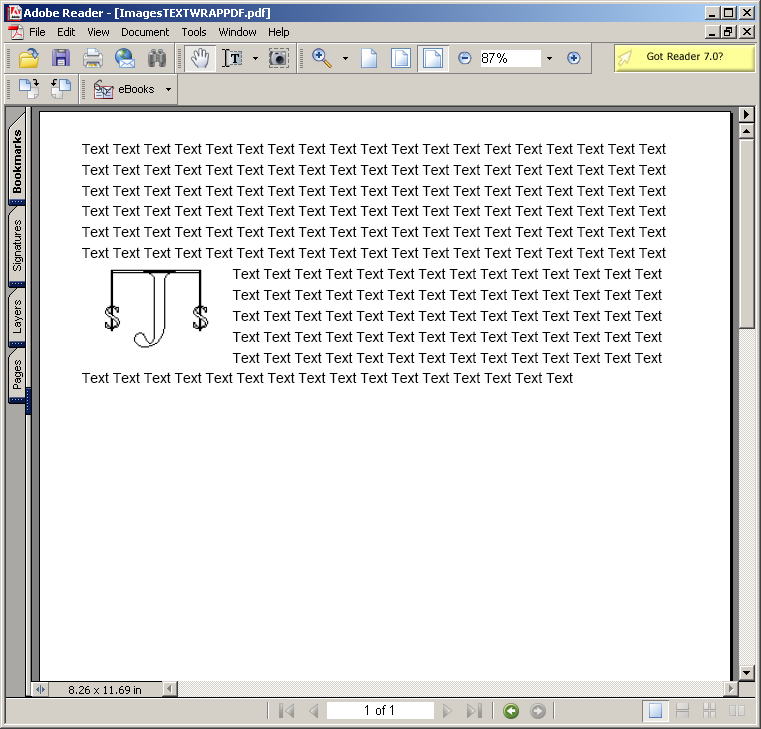Open the Window menu

[237, 32]
